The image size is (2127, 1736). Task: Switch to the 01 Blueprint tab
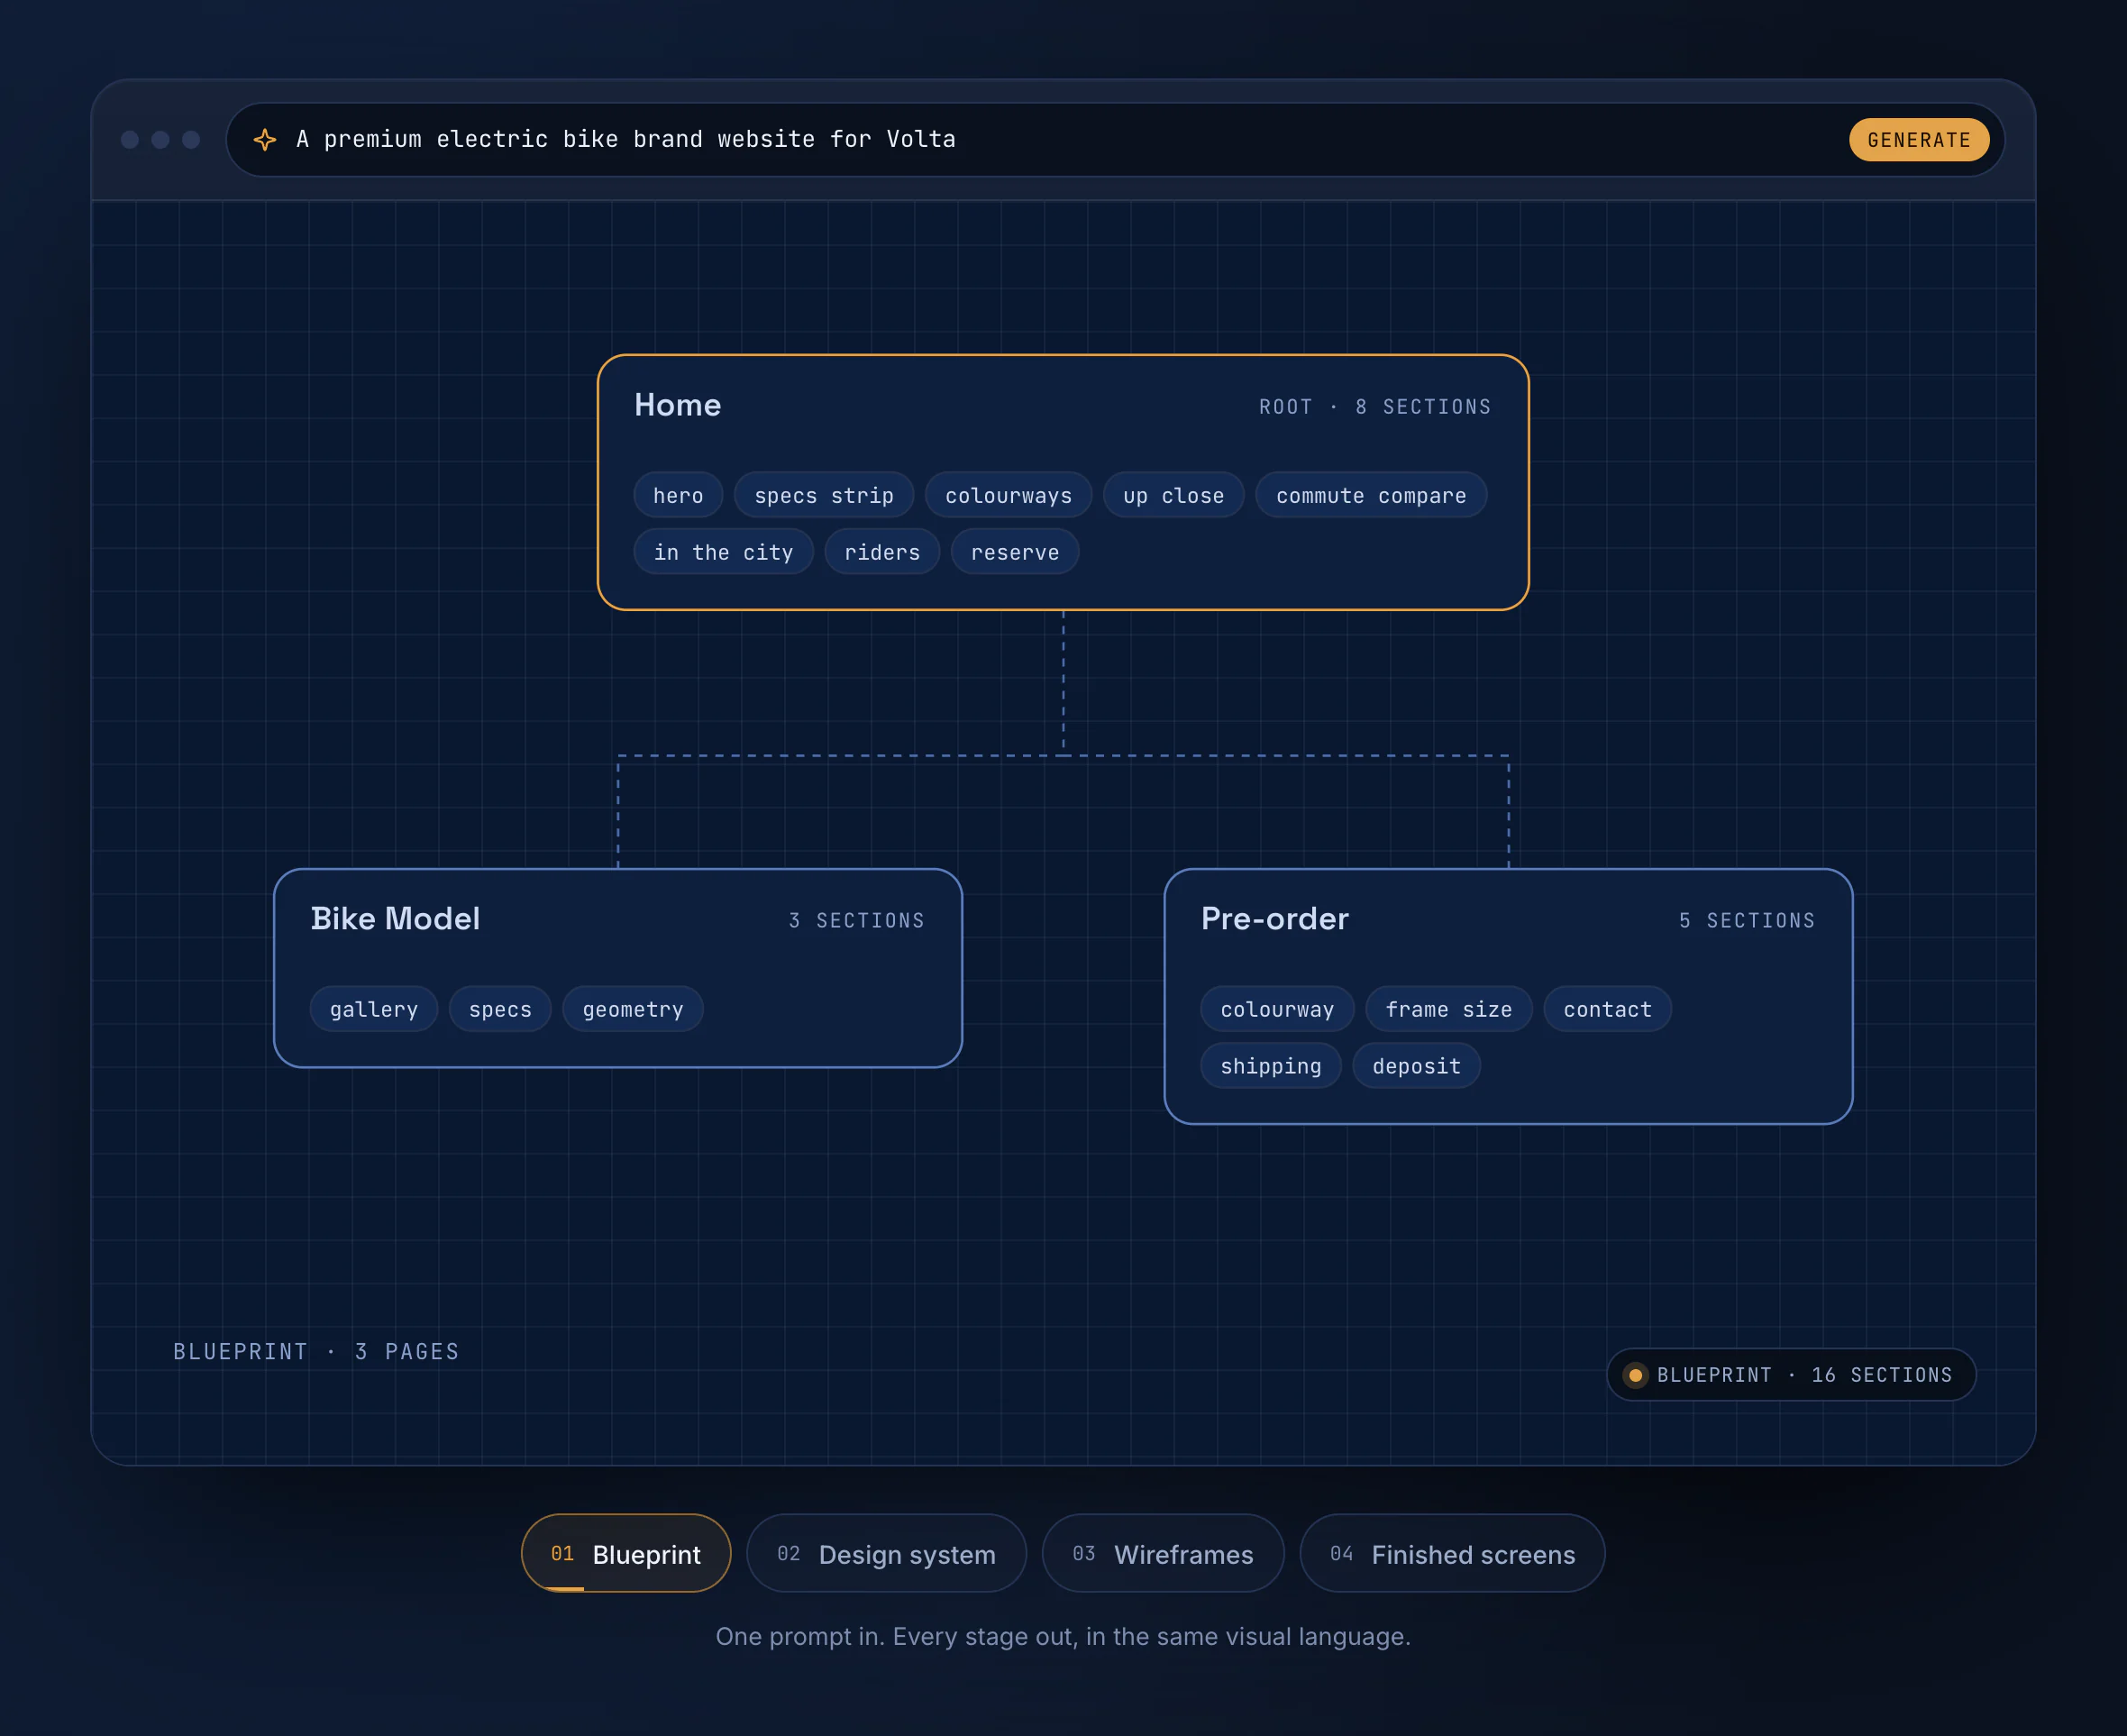626,1553
